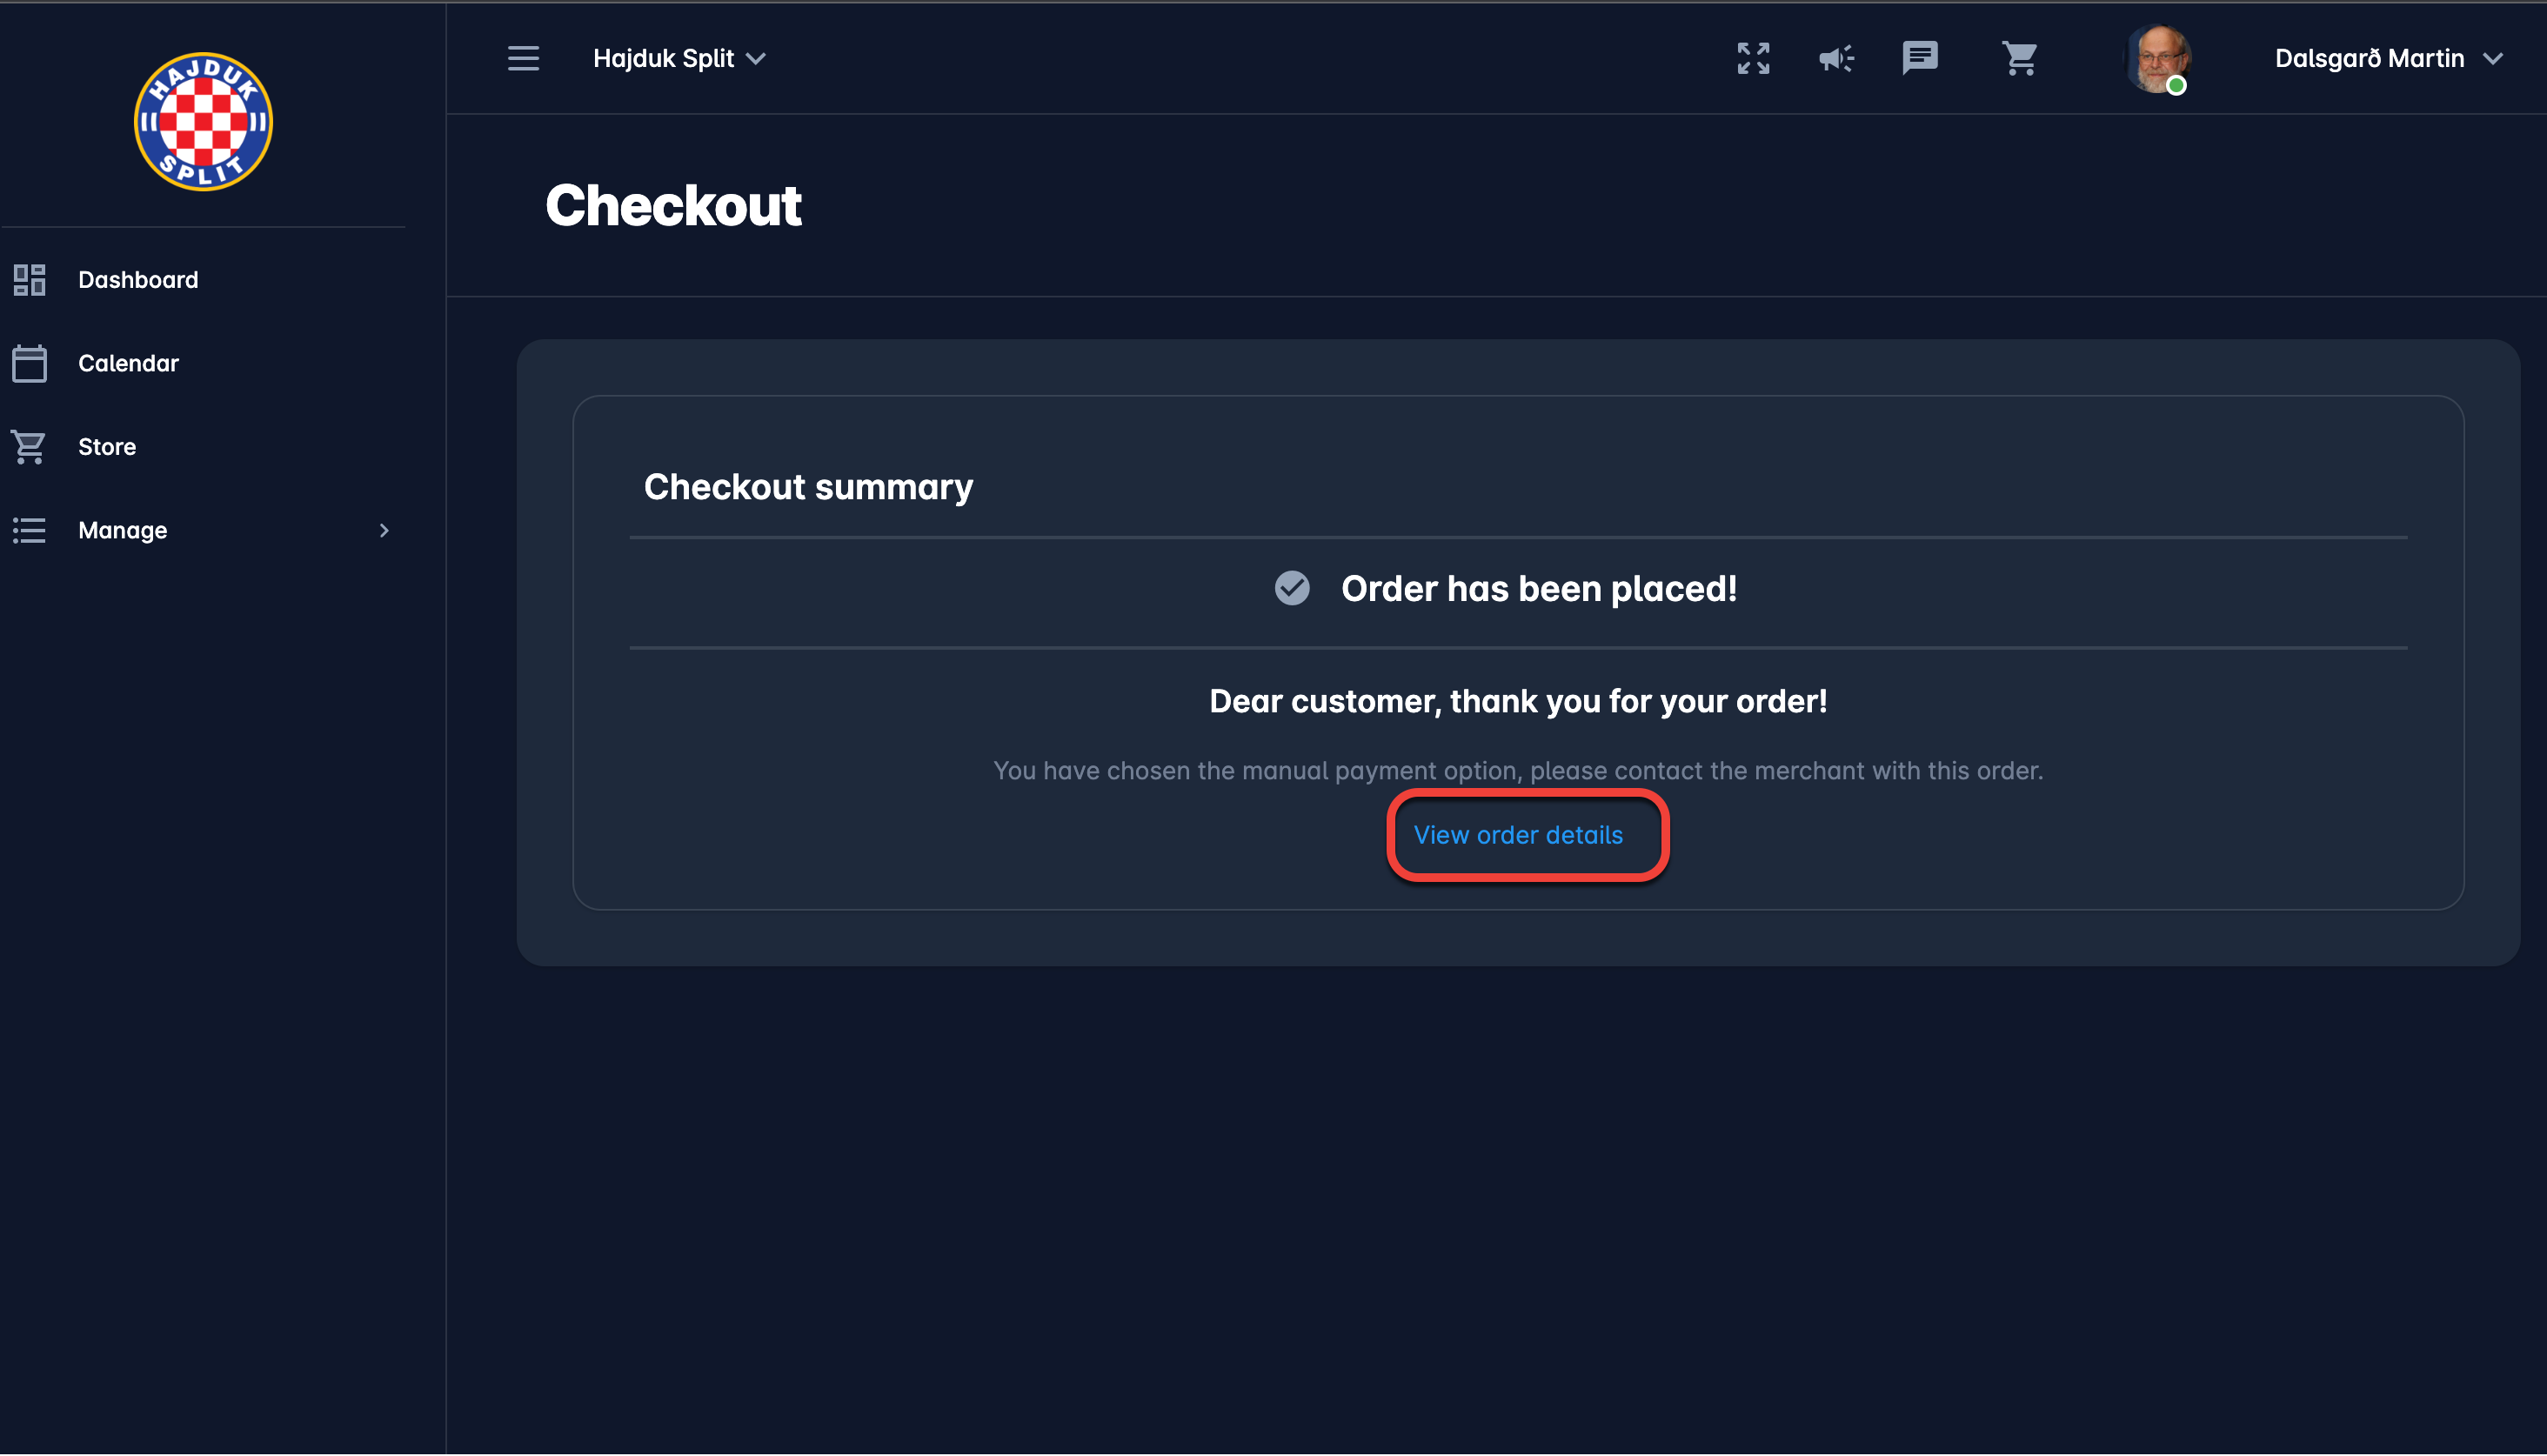The width and height of the screenshot is (2547, 1456).
Task: Click the Manage menu label
Action: [123, 531]
